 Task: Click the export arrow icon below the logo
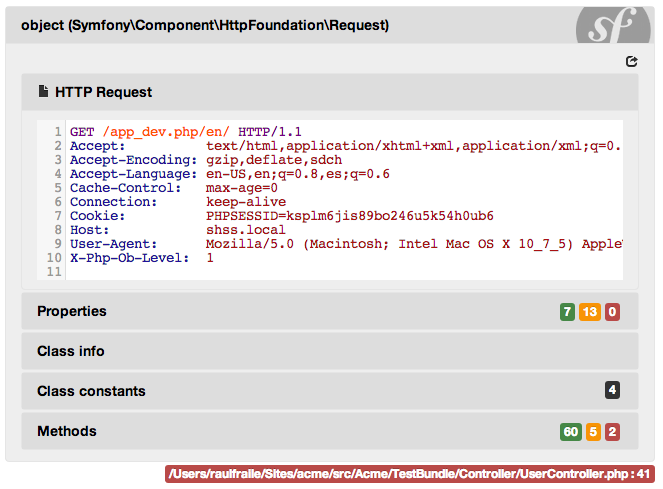[x=631, y=62]
